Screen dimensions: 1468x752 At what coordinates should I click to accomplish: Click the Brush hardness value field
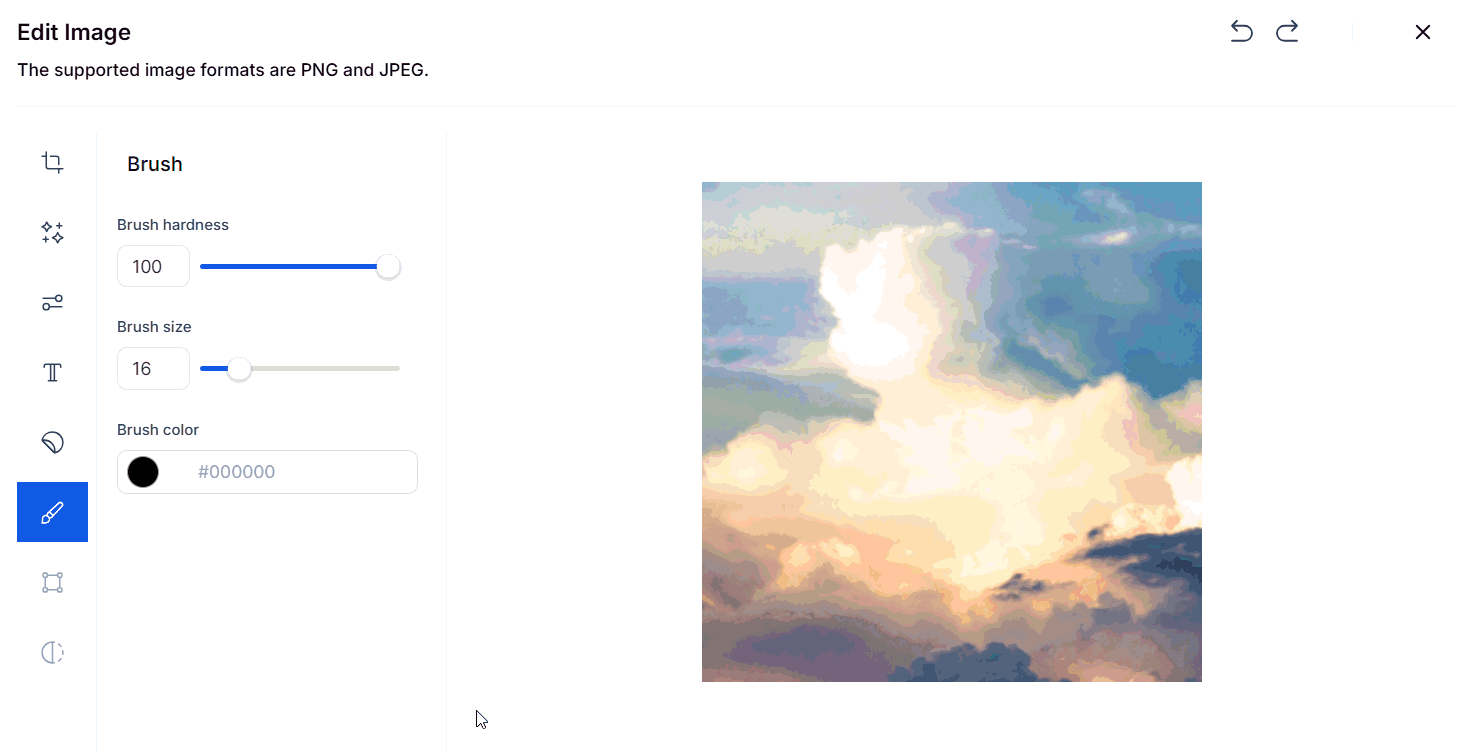(x=153, y=266)
